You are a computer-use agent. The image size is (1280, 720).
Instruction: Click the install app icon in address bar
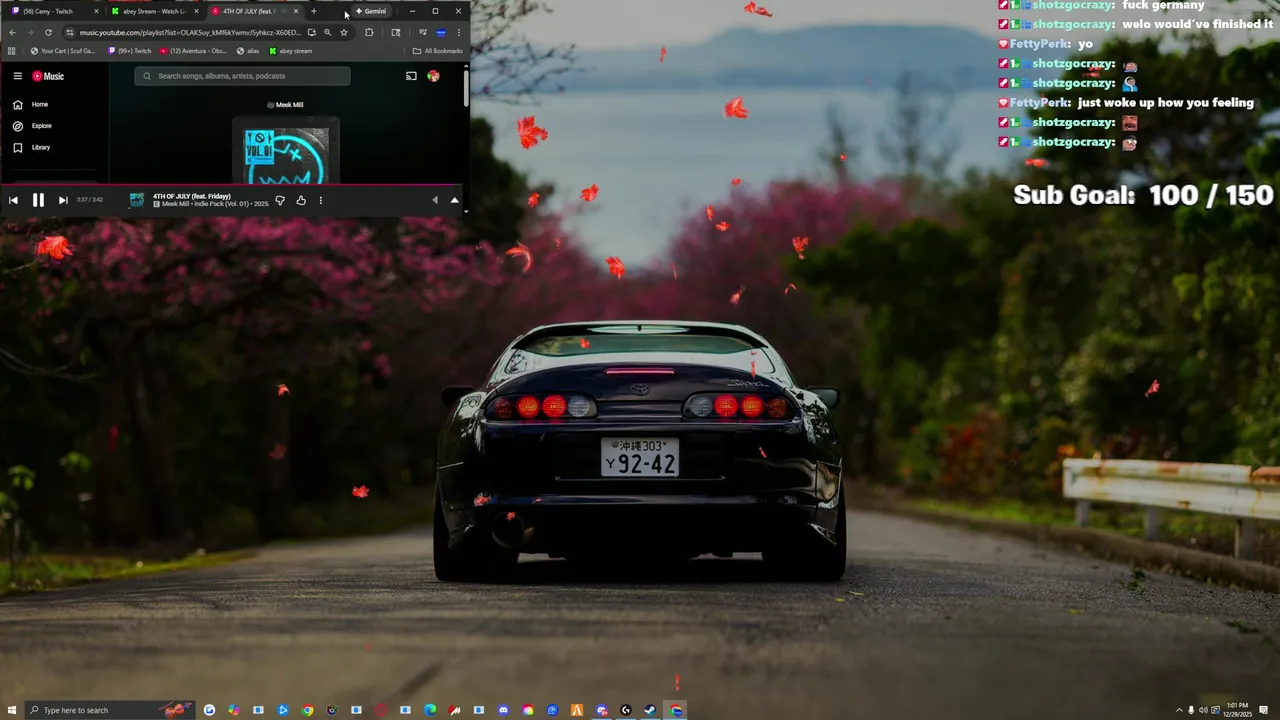311,32
